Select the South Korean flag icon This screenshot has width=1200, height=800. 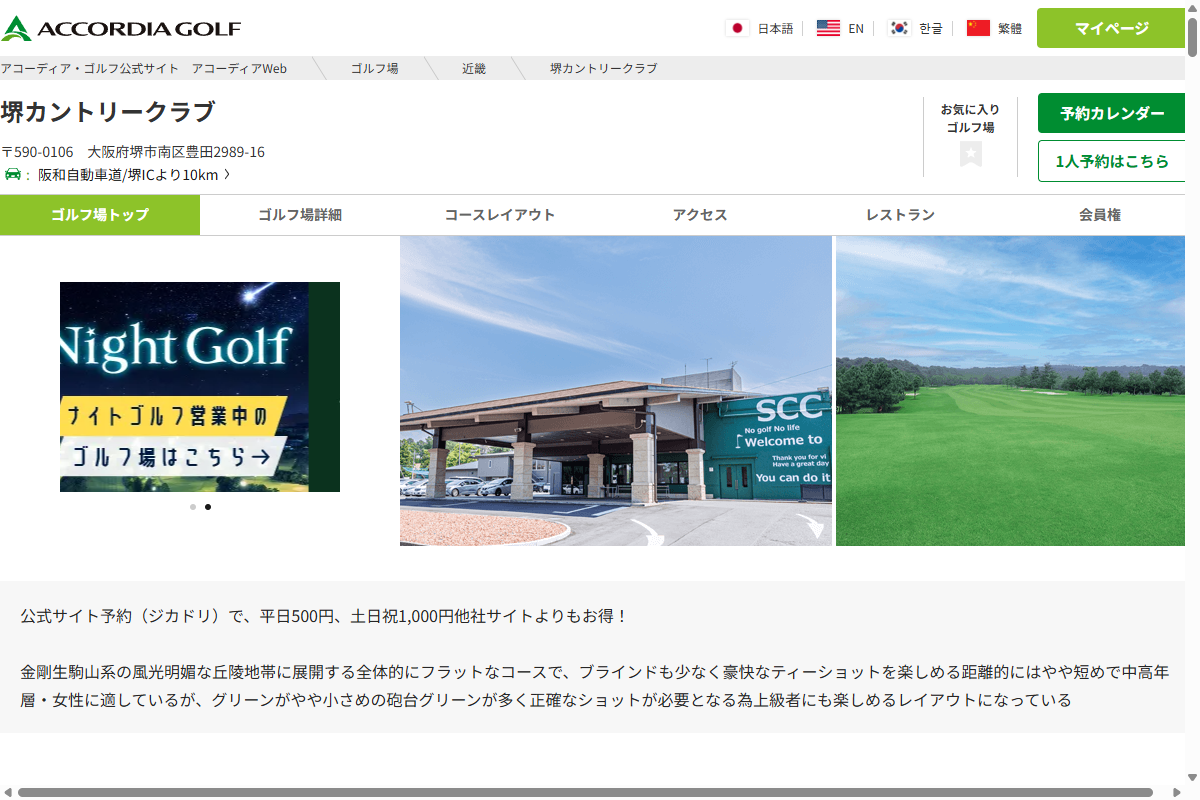tap(899, 28)
